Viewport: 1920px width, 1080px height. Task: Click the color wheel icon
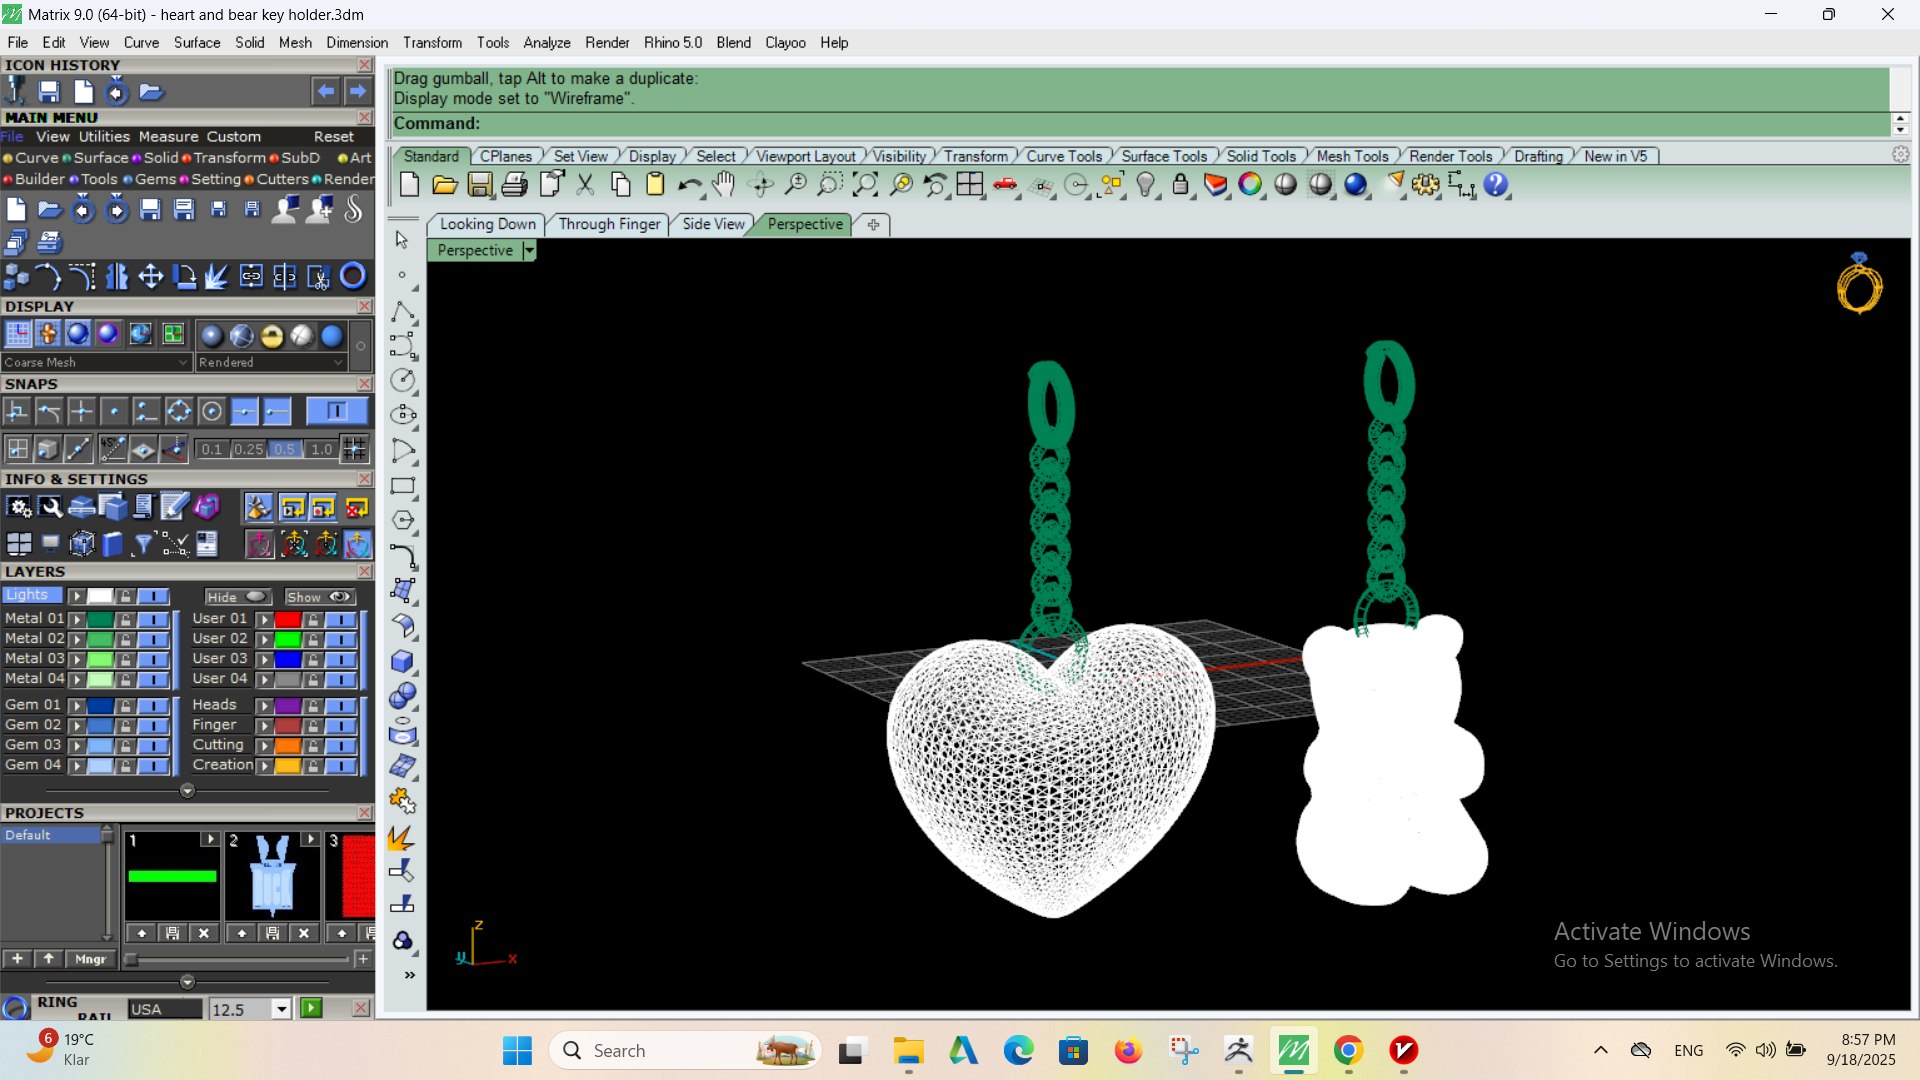(1250, 185)
